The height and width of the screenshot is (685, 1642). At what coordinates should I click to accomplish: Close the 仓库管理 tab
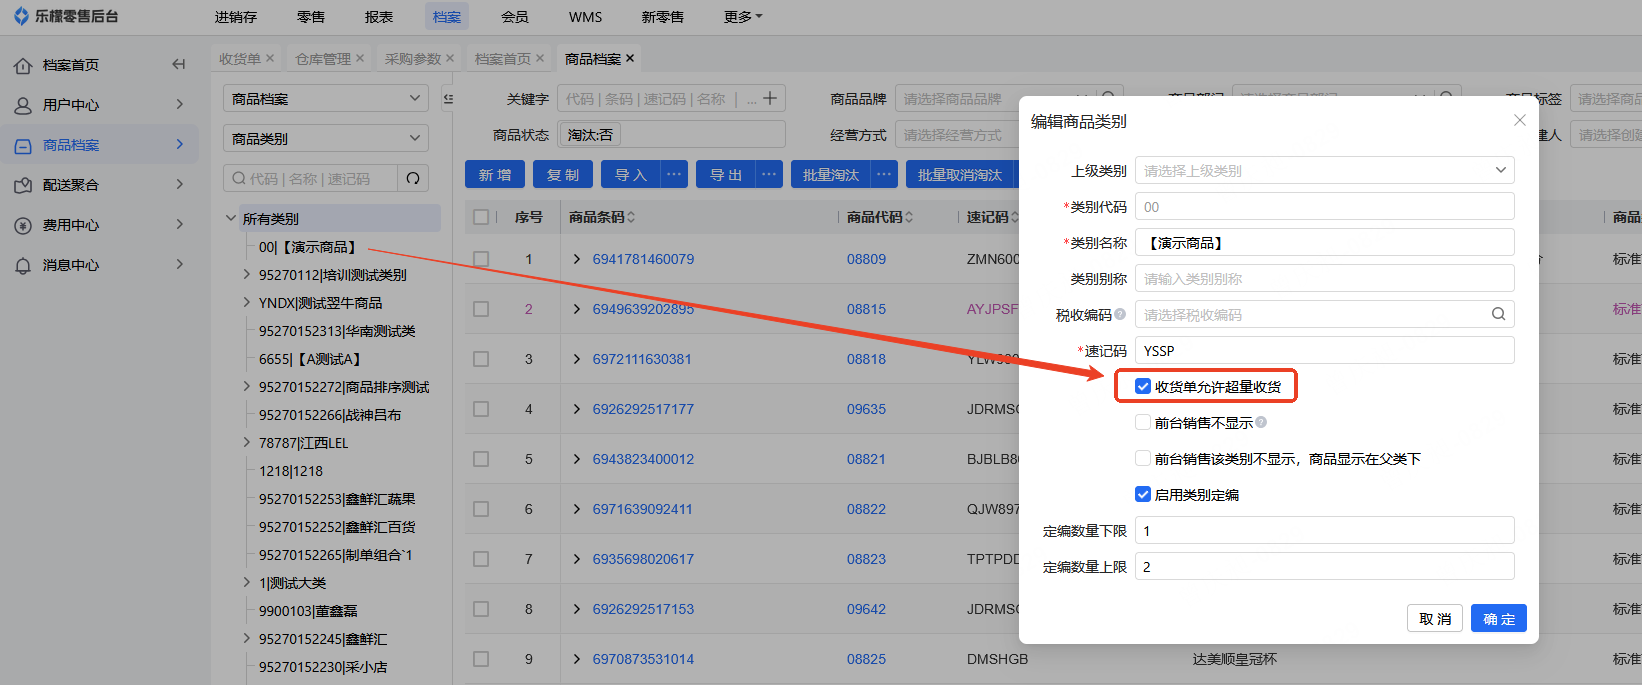click(360, 59)
